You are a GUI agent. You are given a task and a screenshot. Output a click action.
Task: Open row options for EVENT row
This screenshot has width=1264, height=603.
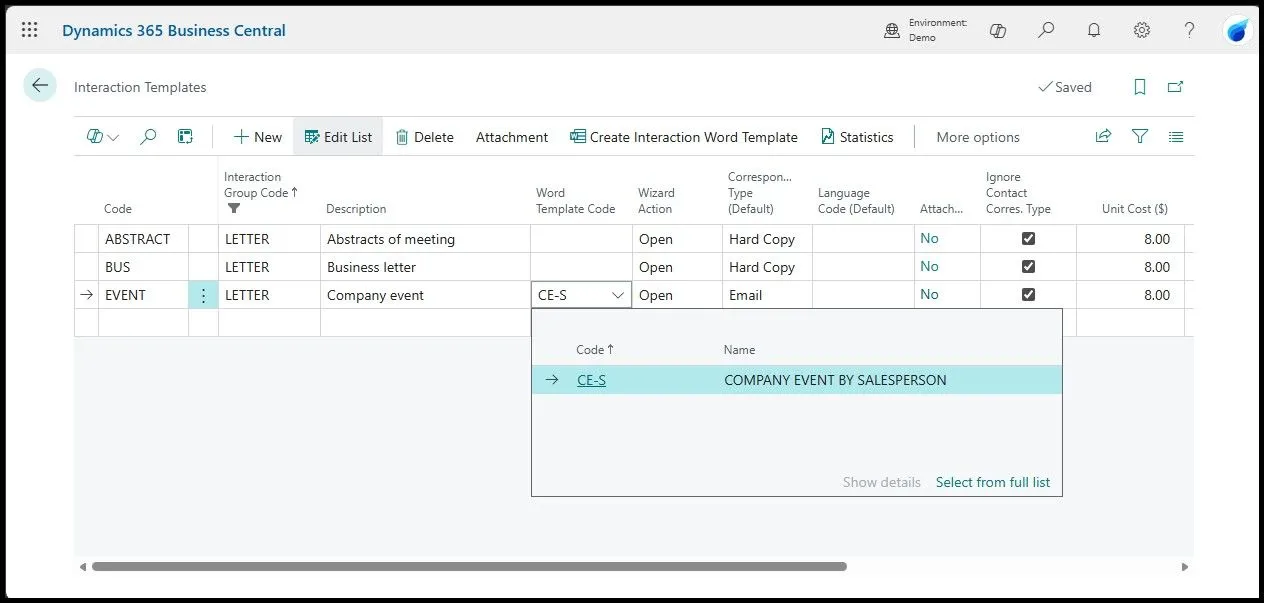[x=204, y=295]
